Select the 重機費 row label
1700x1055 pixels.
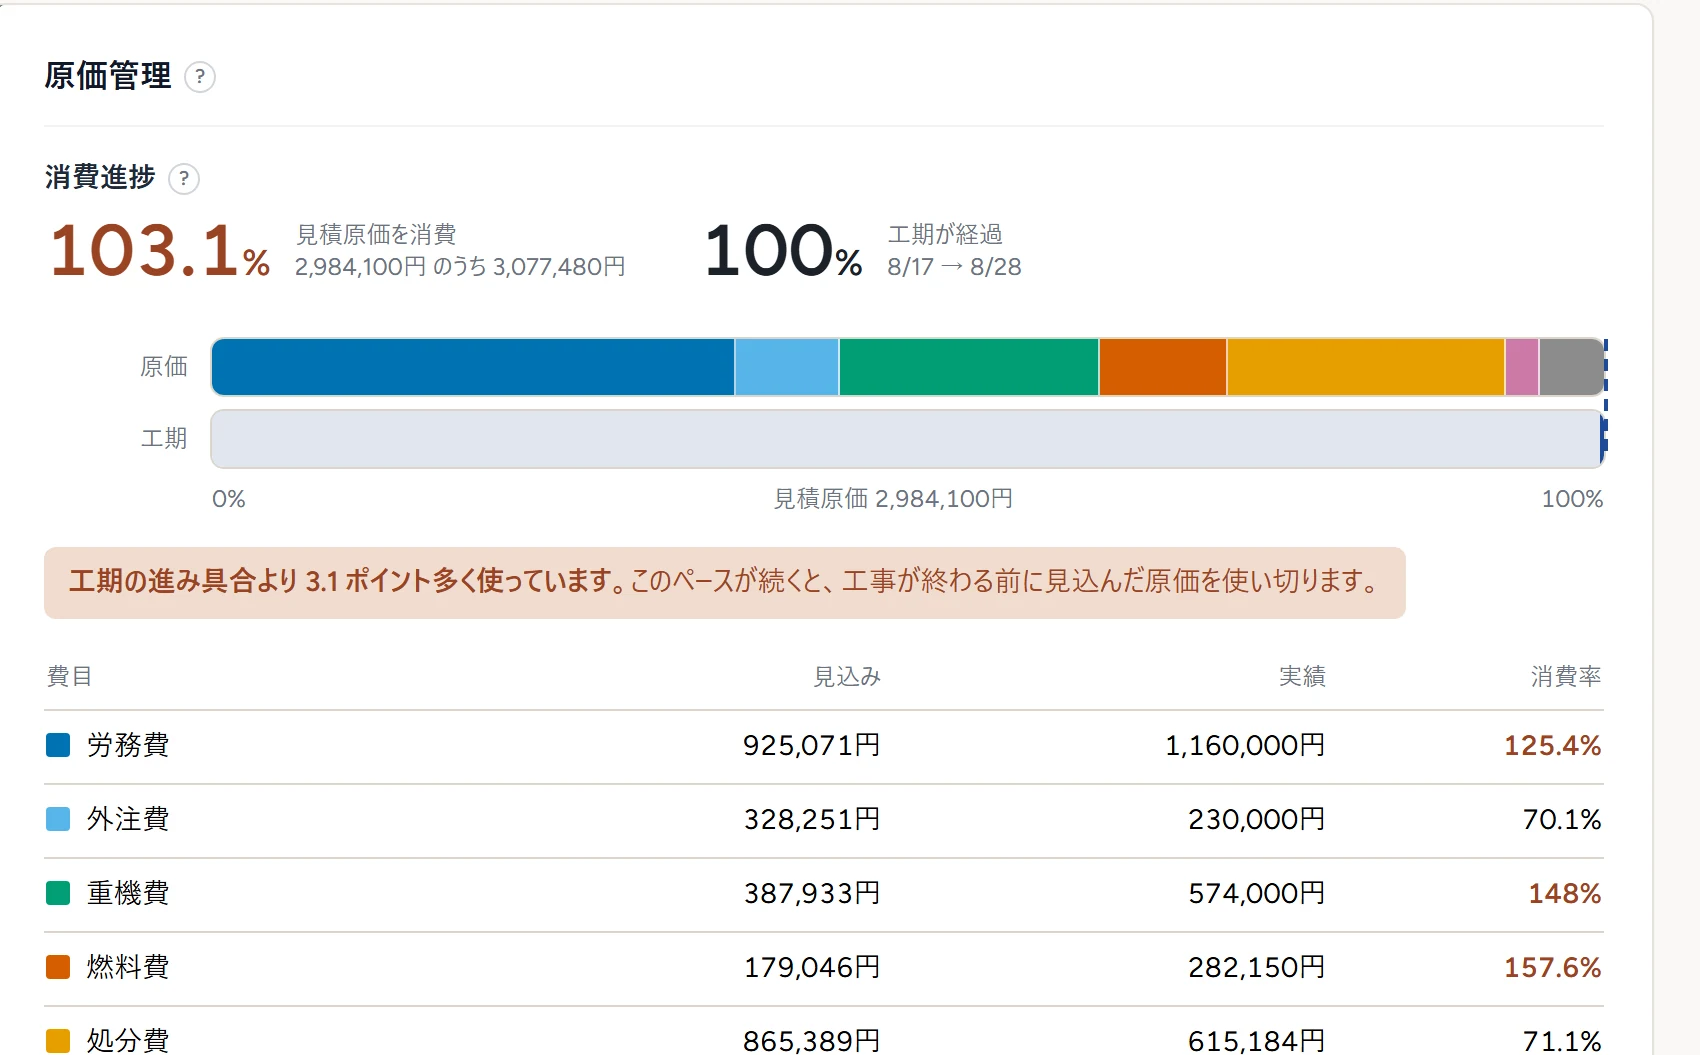click(x=128, y=893)
